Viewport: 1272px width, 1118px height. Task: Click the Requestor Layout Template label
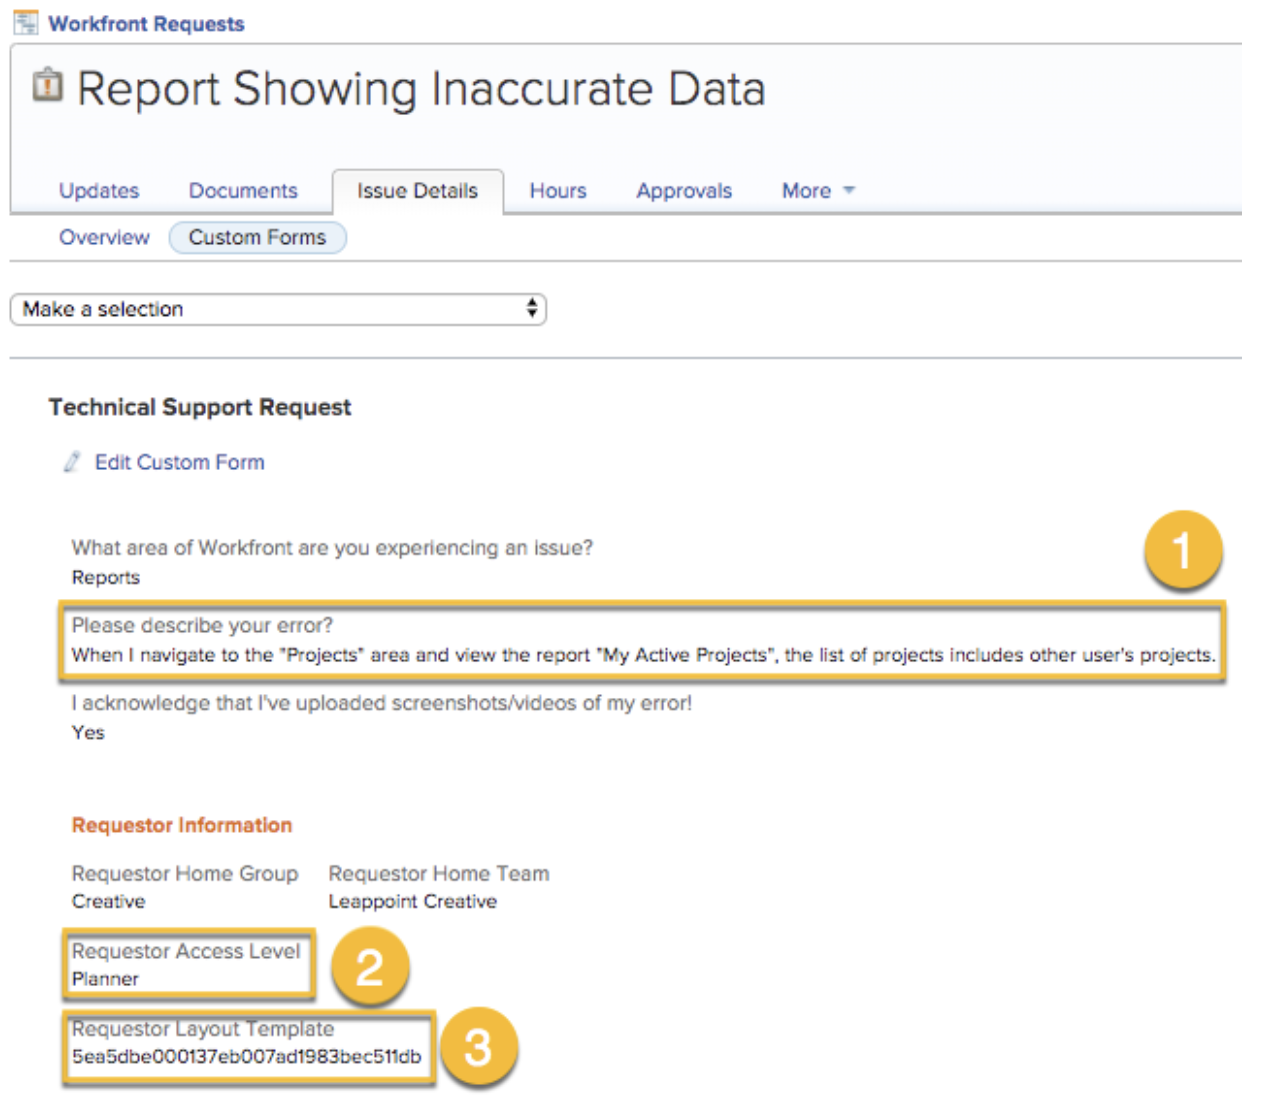(x=203, y=1028)
